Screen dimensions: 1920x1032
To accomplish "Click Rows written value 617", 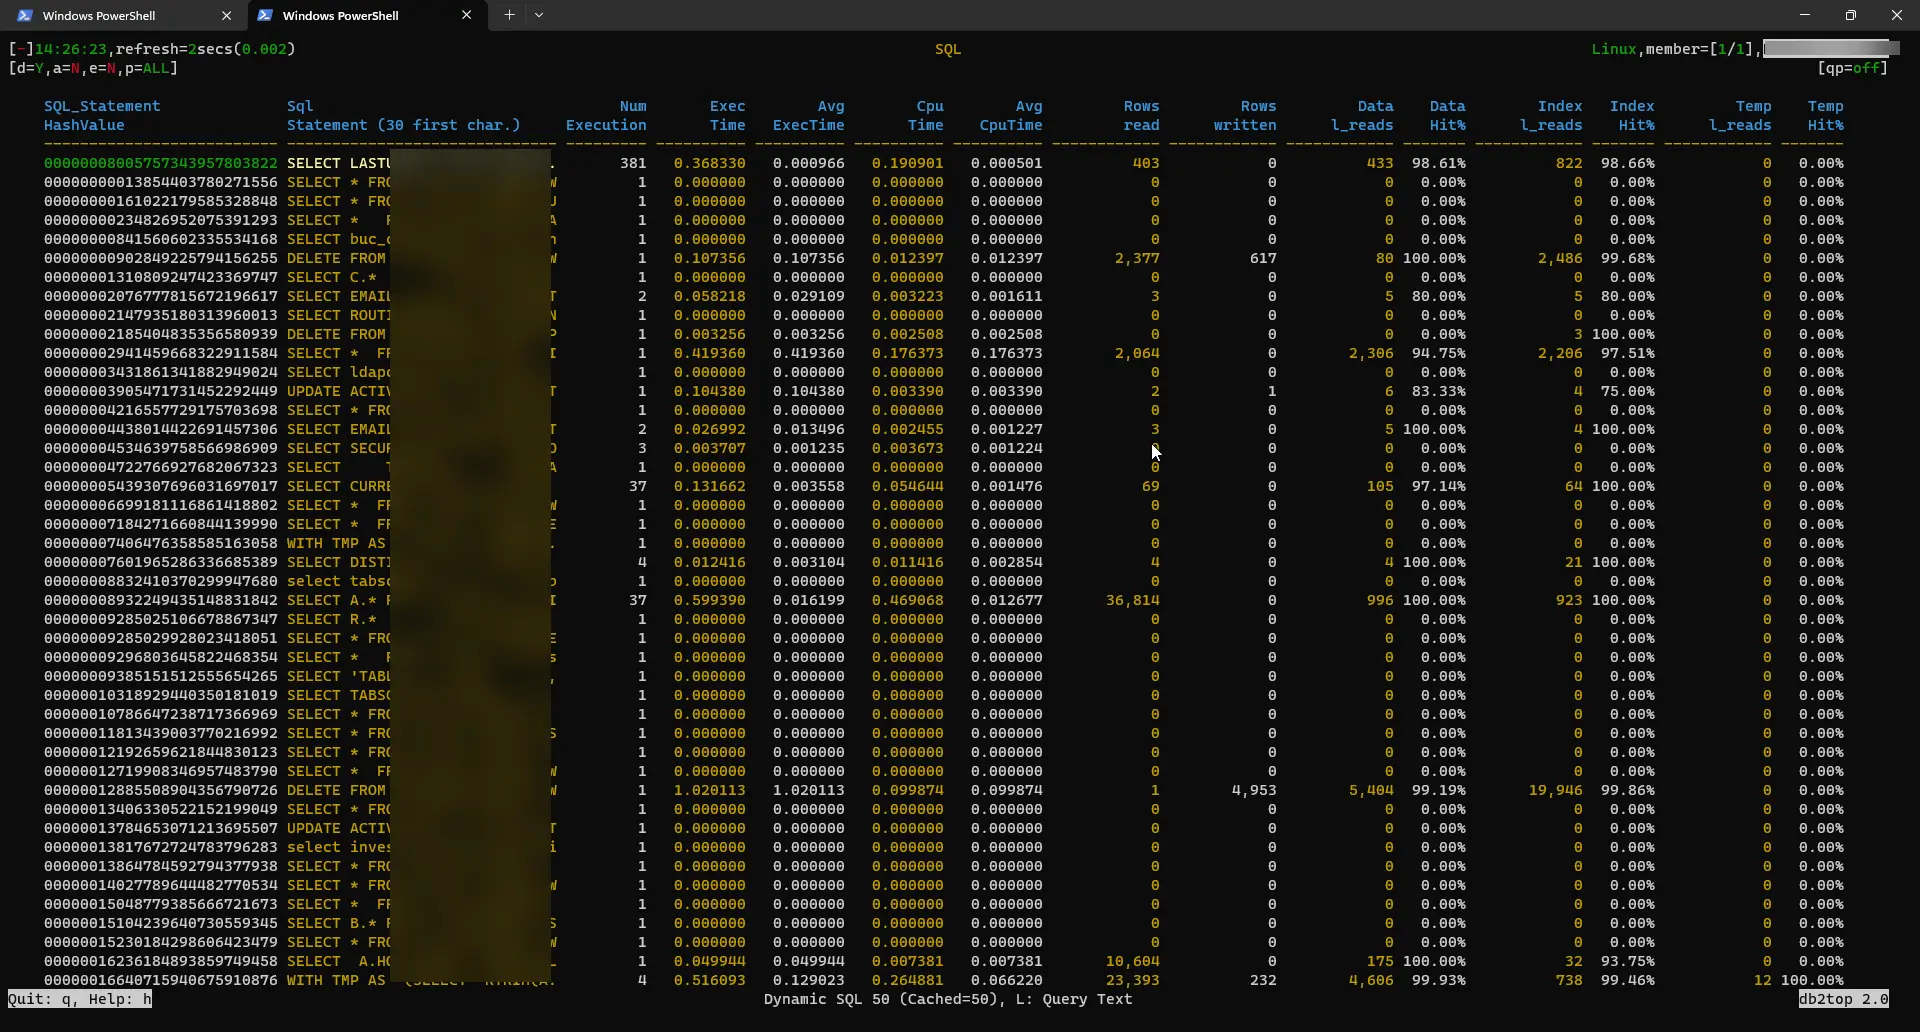I will pyautogui.click(x=1263, y=258).
